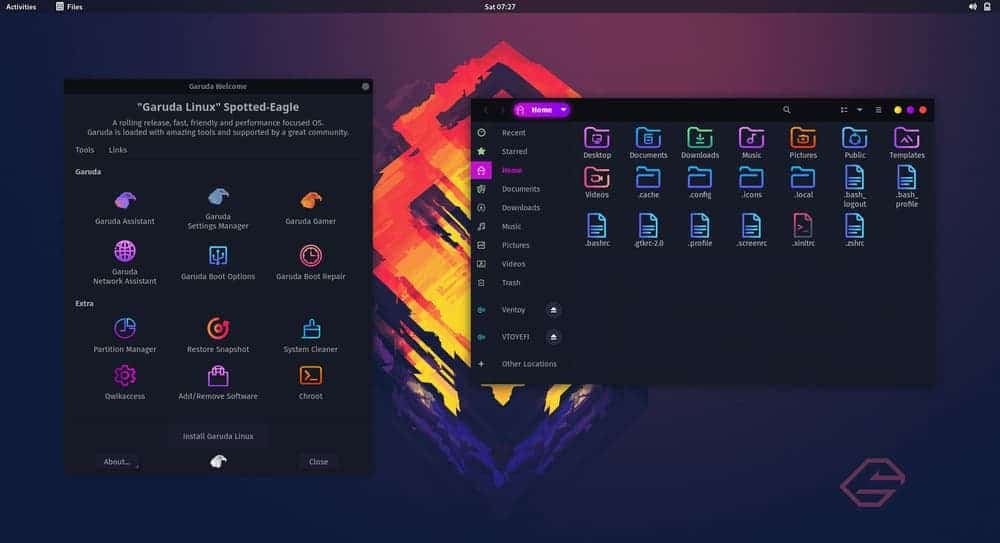
Task: Select the .config folder
Action: point(700,182)
